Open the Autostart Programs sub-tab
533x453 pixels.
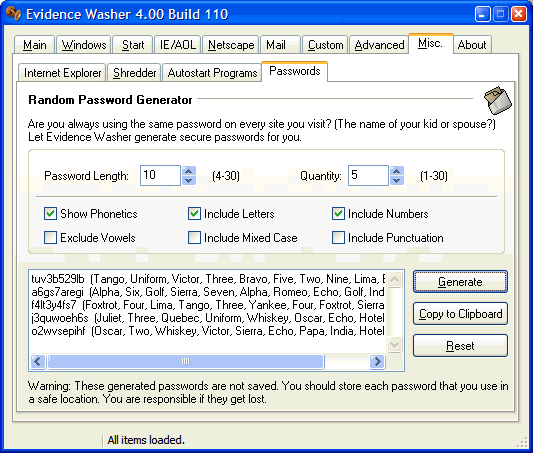212,73
